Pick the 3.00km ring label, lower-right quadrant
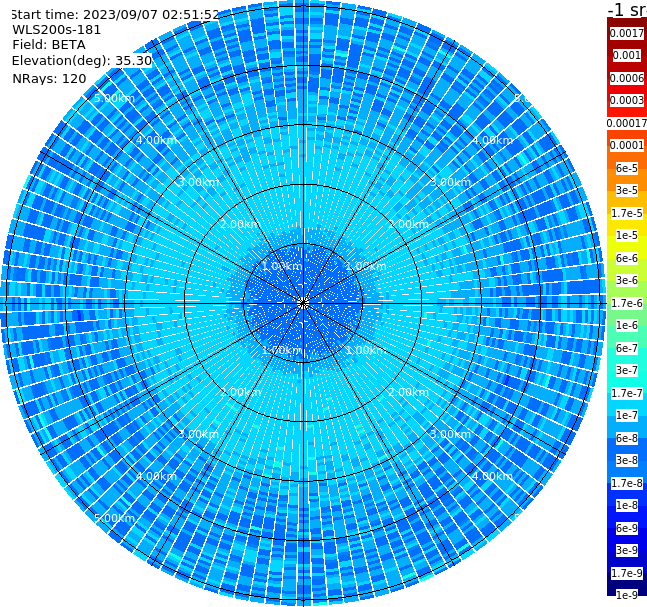 click(450, 434)
